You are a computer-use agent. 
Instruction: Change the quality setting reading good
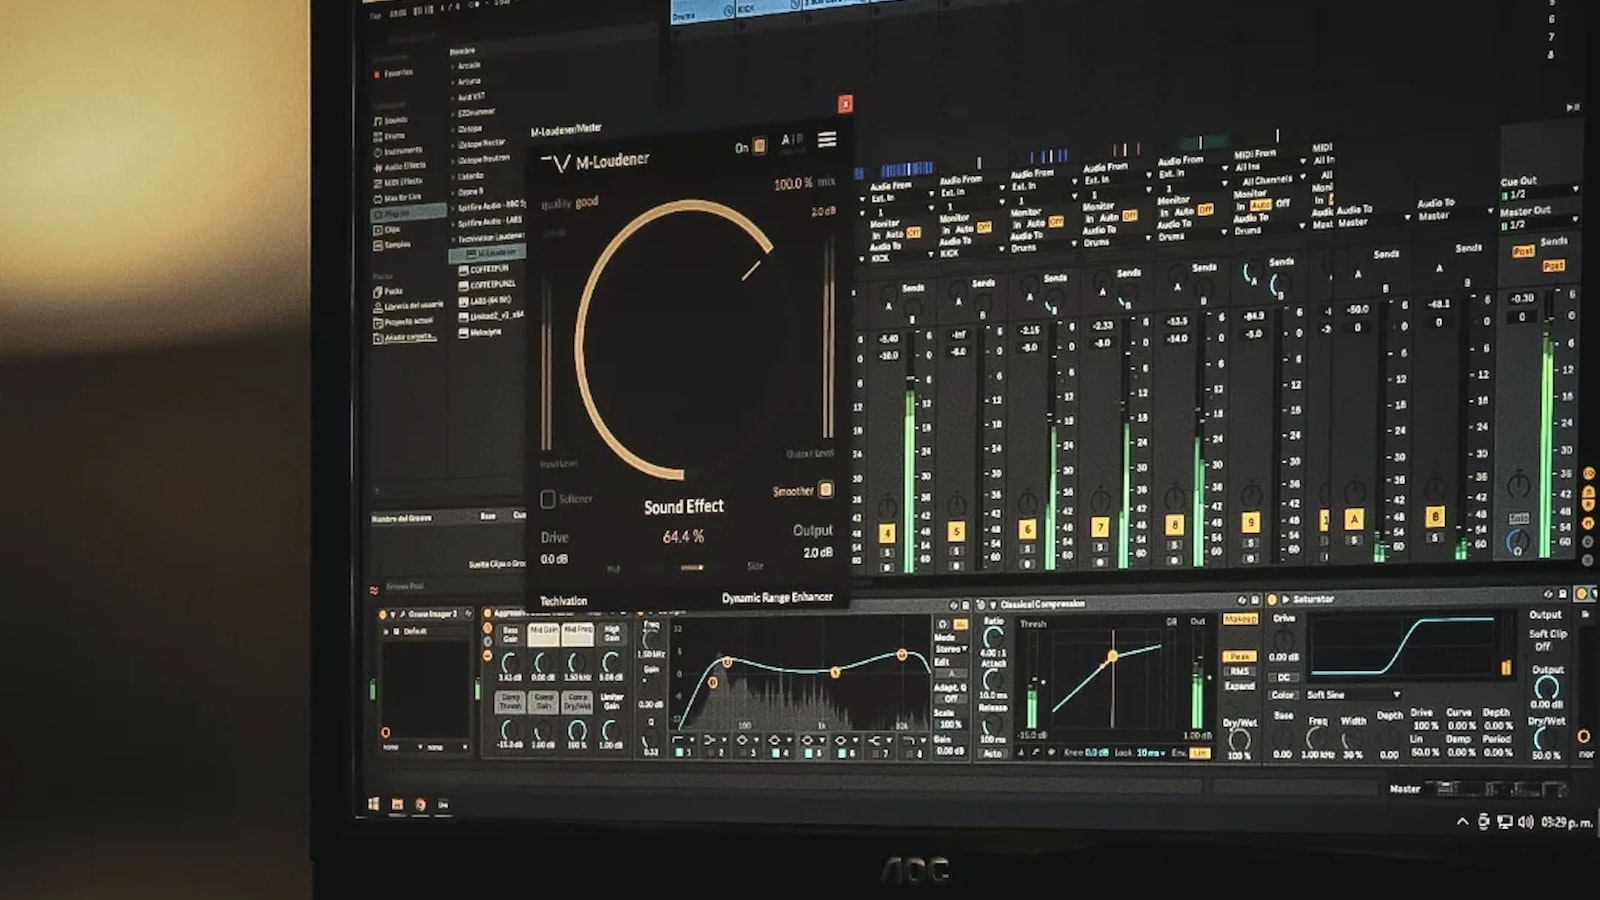586,202
